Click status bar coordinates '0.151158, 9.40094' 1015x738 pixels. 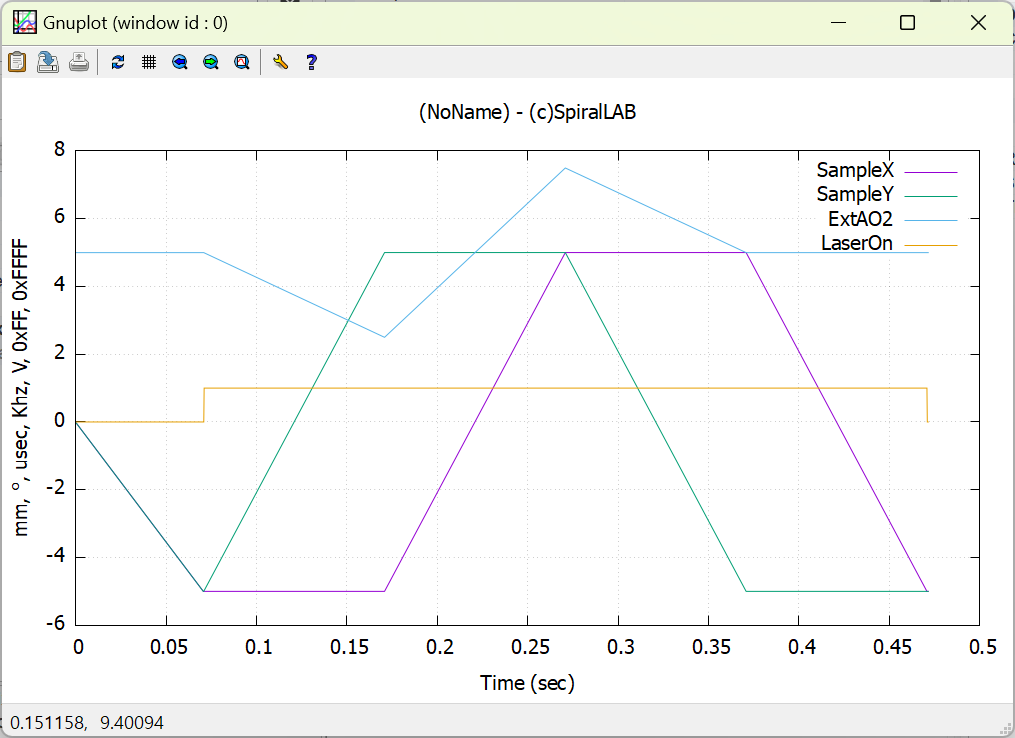point(87,722)
